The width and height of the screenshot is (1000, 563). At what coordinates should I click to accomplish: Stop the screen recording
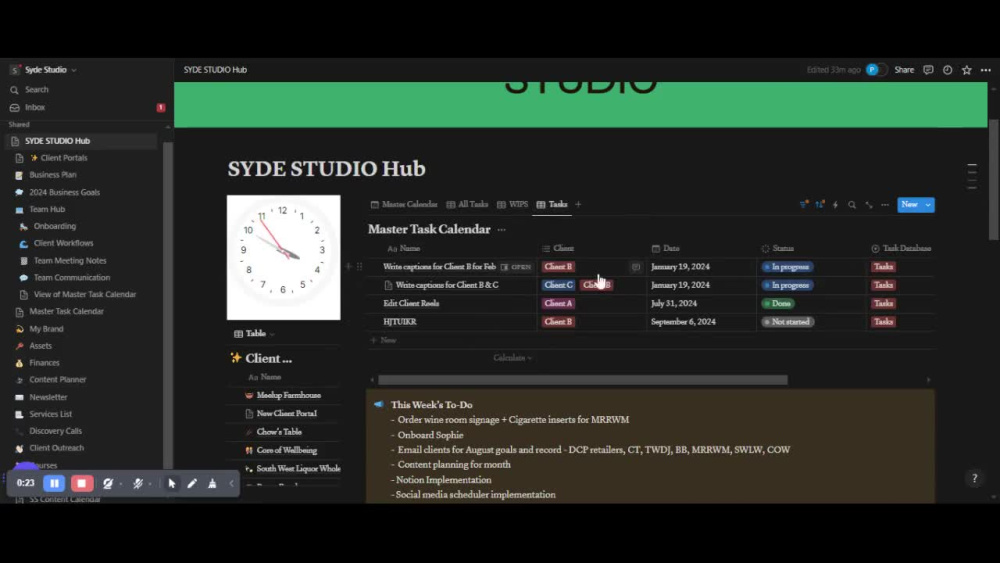(x=81, y=483)
